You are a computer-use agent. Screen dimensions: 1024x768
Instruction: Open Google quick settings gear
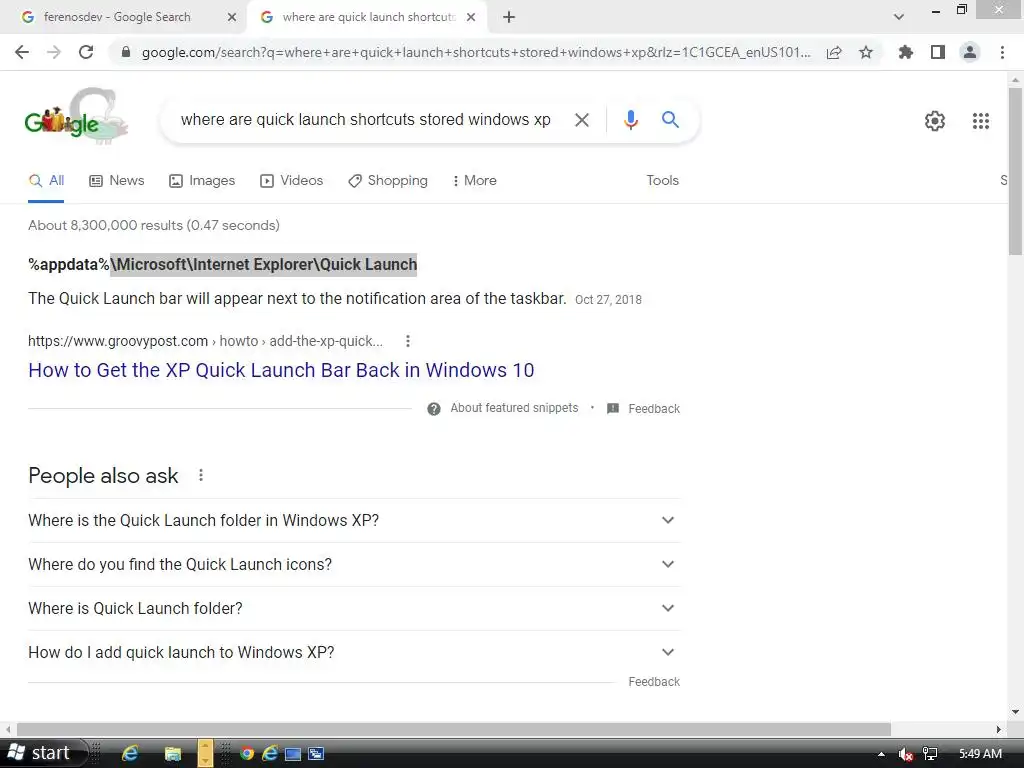click(935, 121)
